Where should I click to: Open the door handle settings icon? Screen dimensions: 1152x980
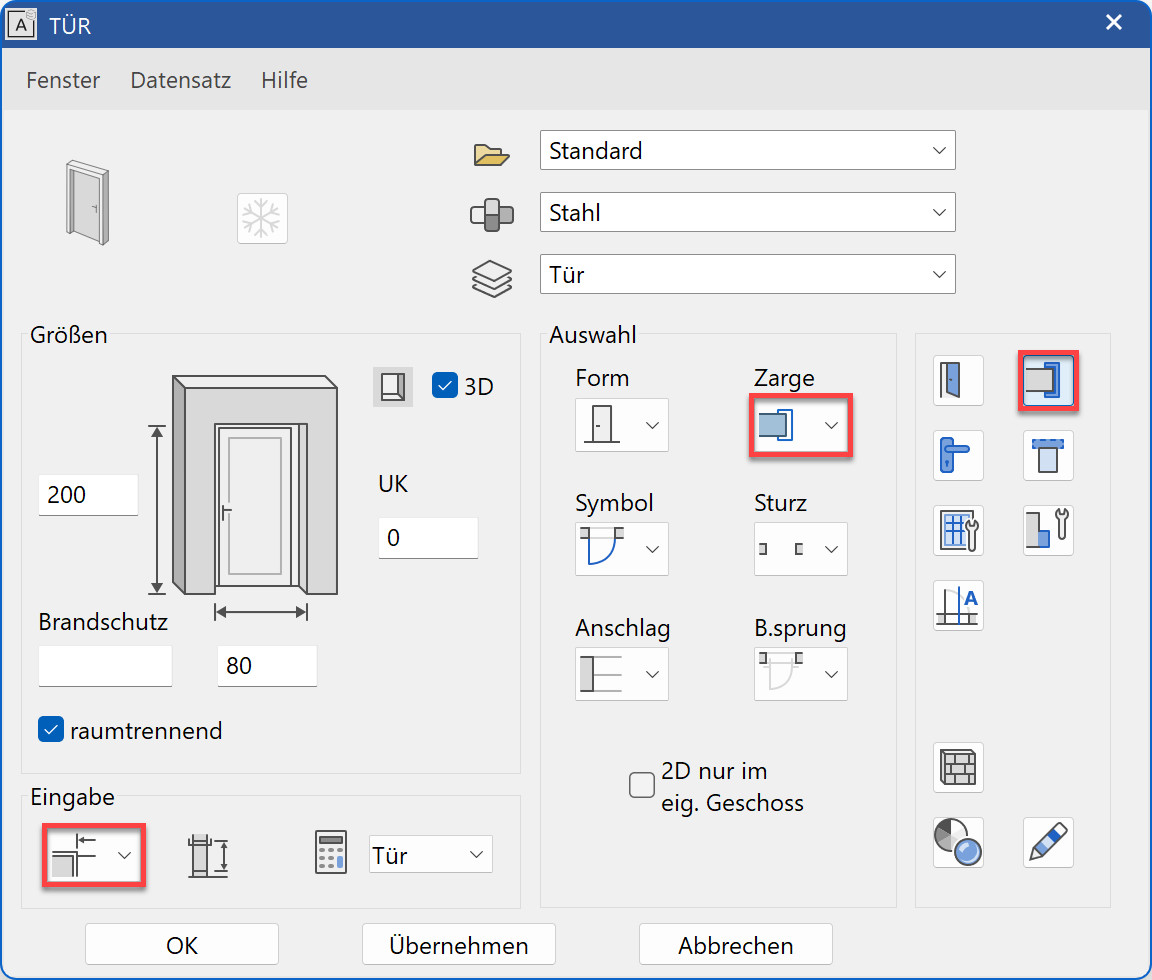click(x=958, y=456)
